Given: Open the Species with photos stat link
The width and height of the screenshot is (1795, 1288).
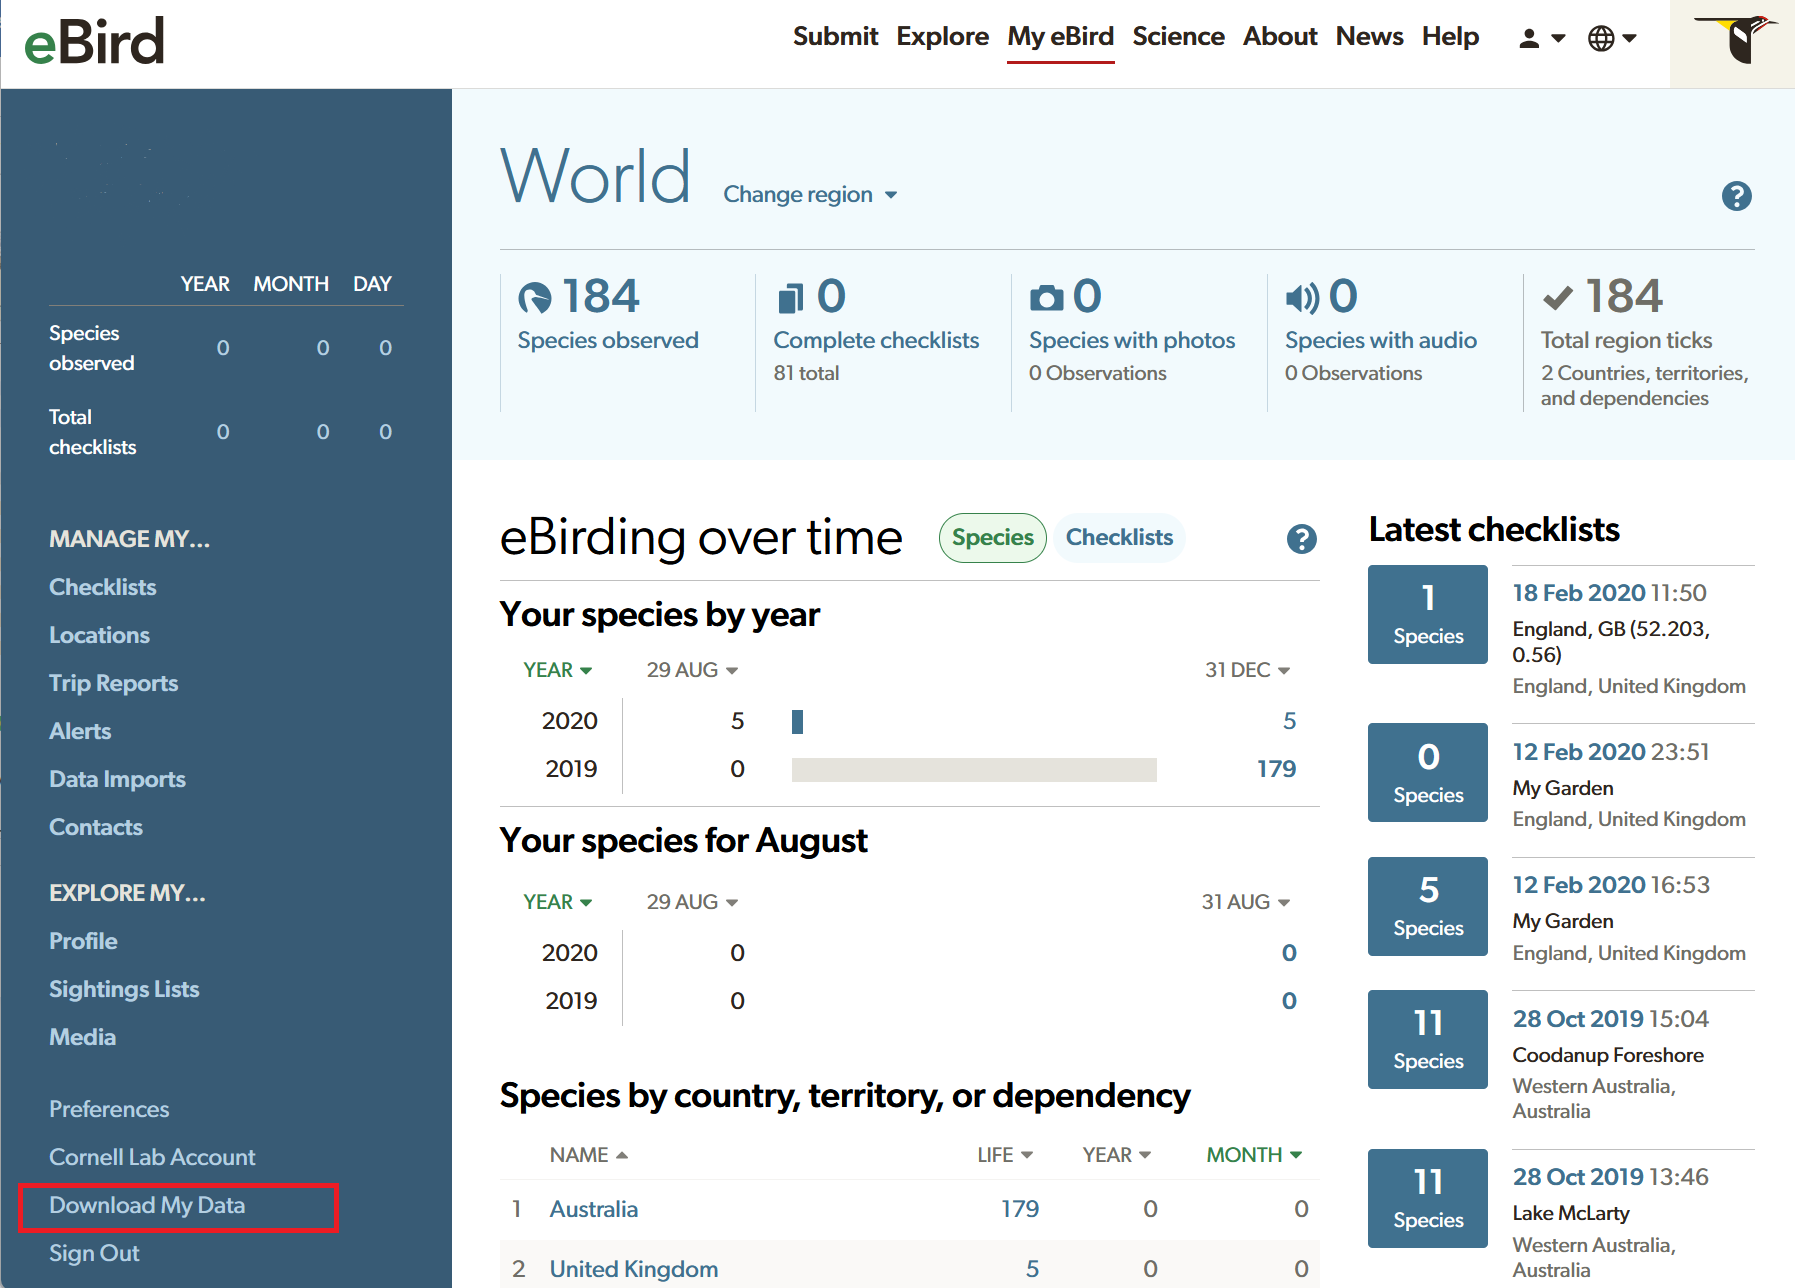Looking at the screenshot, I should 1132,340.
